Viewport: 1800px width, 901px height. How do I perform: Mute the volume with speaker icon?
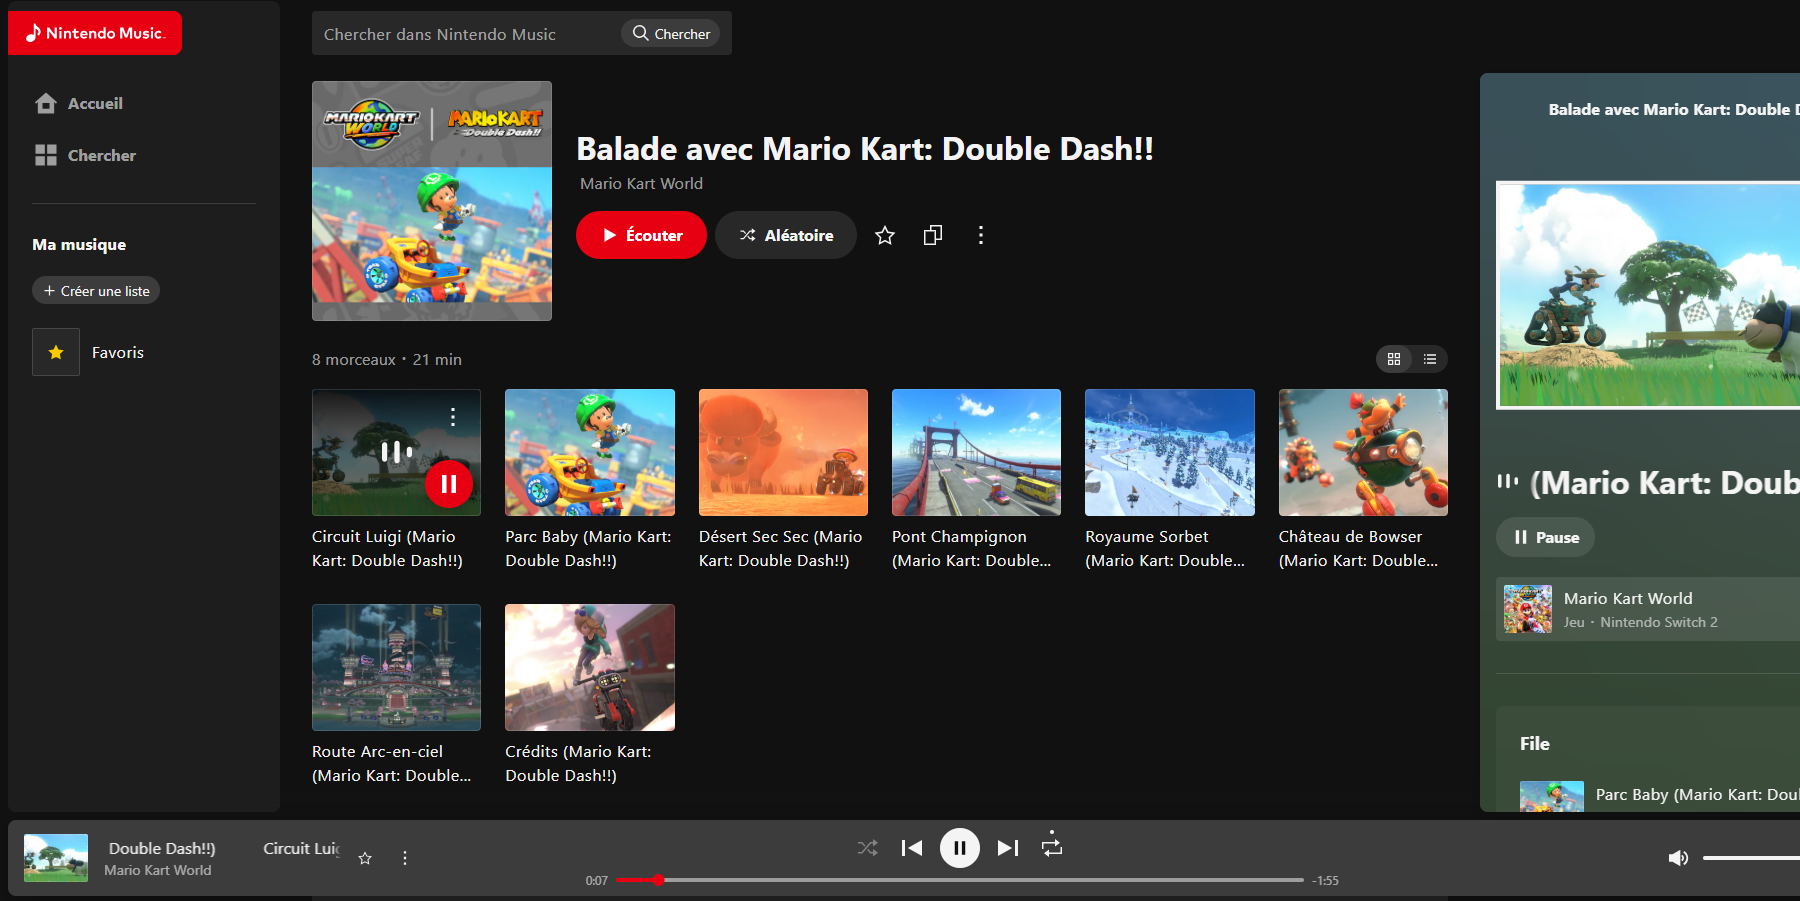1678,858
